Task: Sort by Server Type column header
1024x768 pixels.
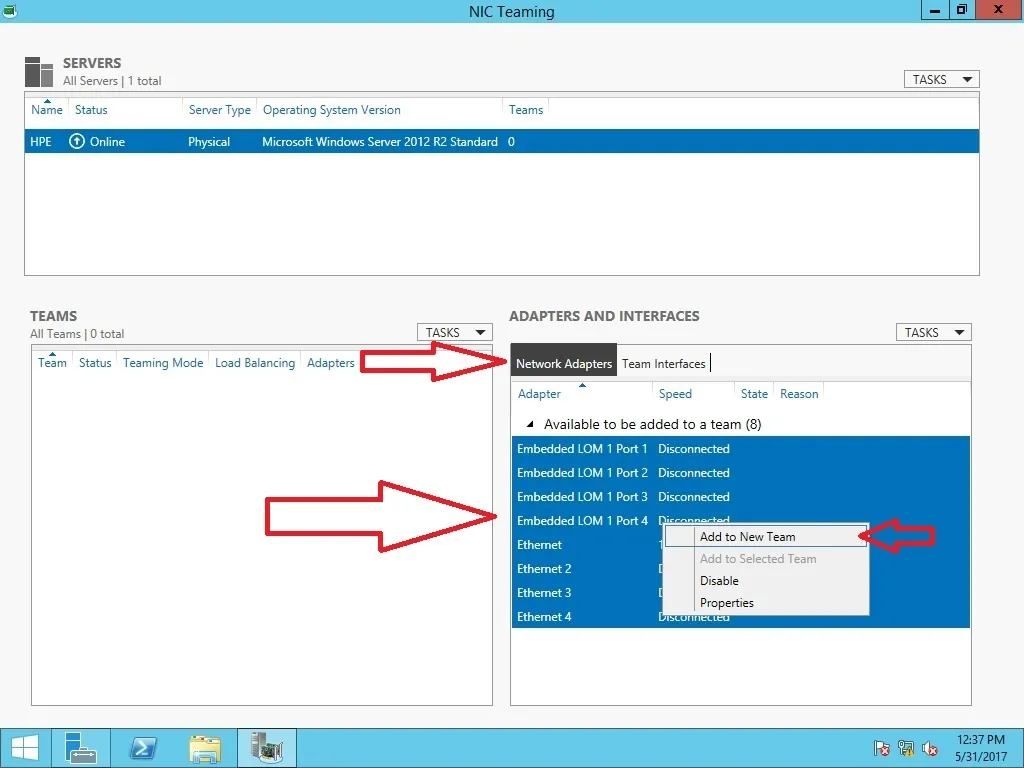Action: pos(219,110)
